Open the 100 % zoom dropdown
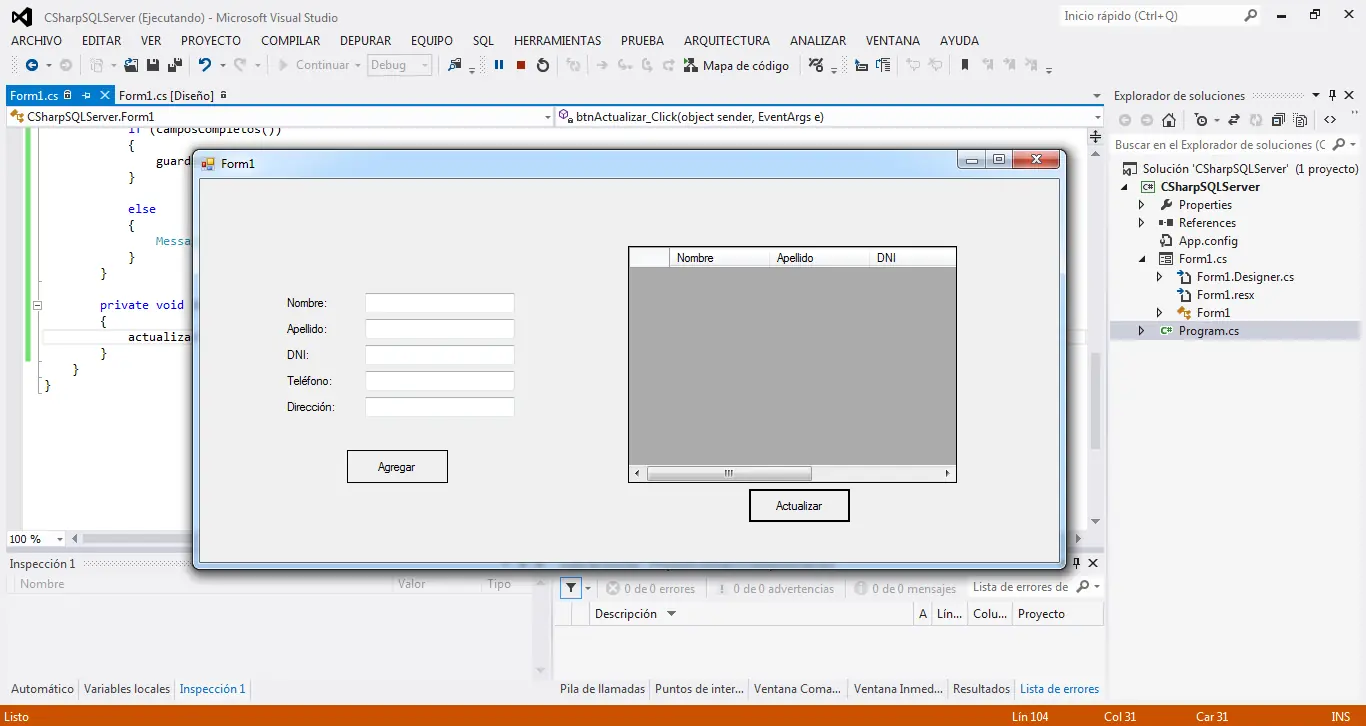Screen dimensions: 1366x726 click(x=60, y=539)
